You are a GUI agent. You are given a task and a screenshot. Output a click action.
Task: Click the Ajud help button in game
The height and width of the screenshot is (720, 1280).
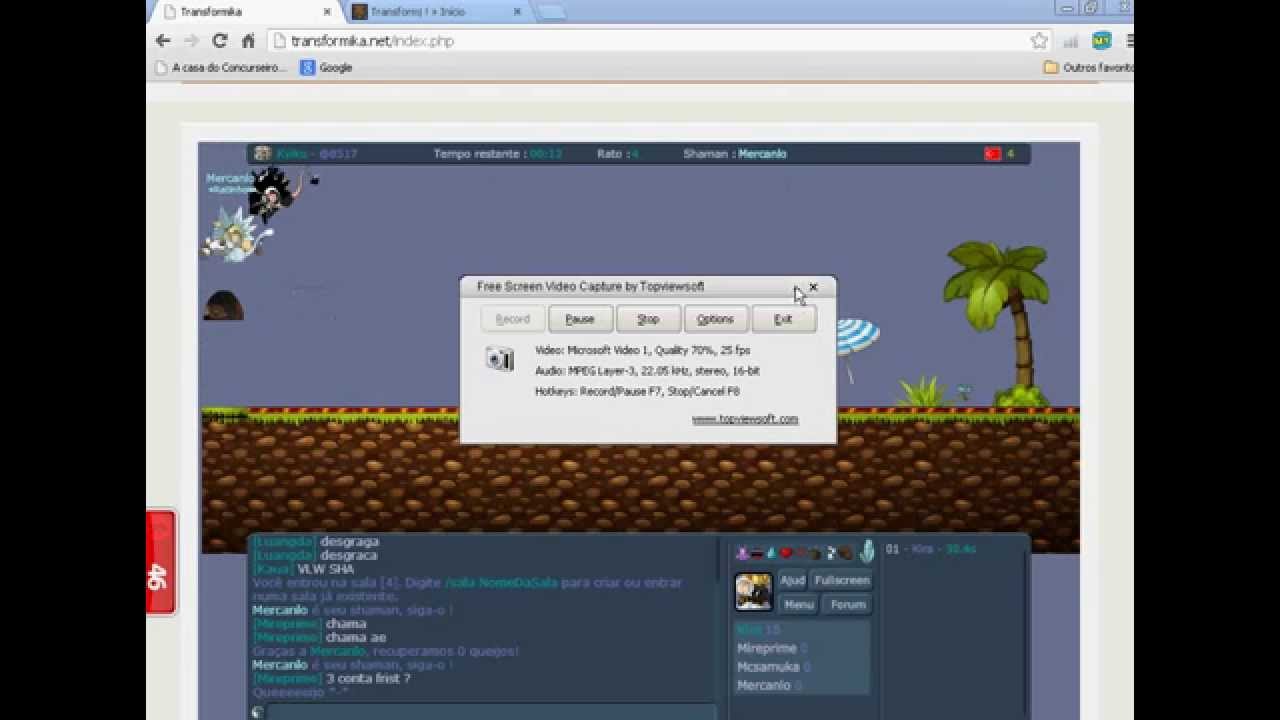point(792,580)
